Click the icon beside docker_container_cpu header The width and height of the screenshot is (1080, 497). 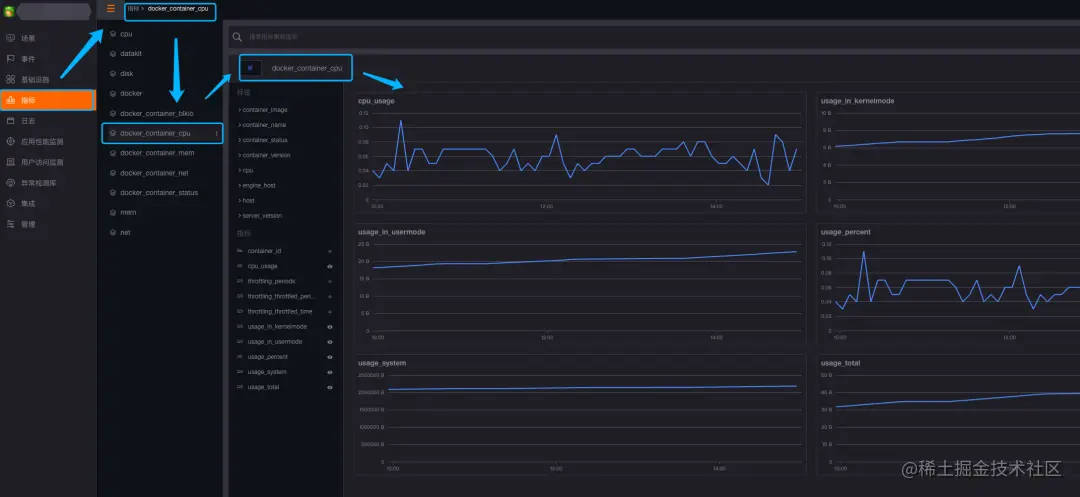pyautogui.click(x=251, y=68)
